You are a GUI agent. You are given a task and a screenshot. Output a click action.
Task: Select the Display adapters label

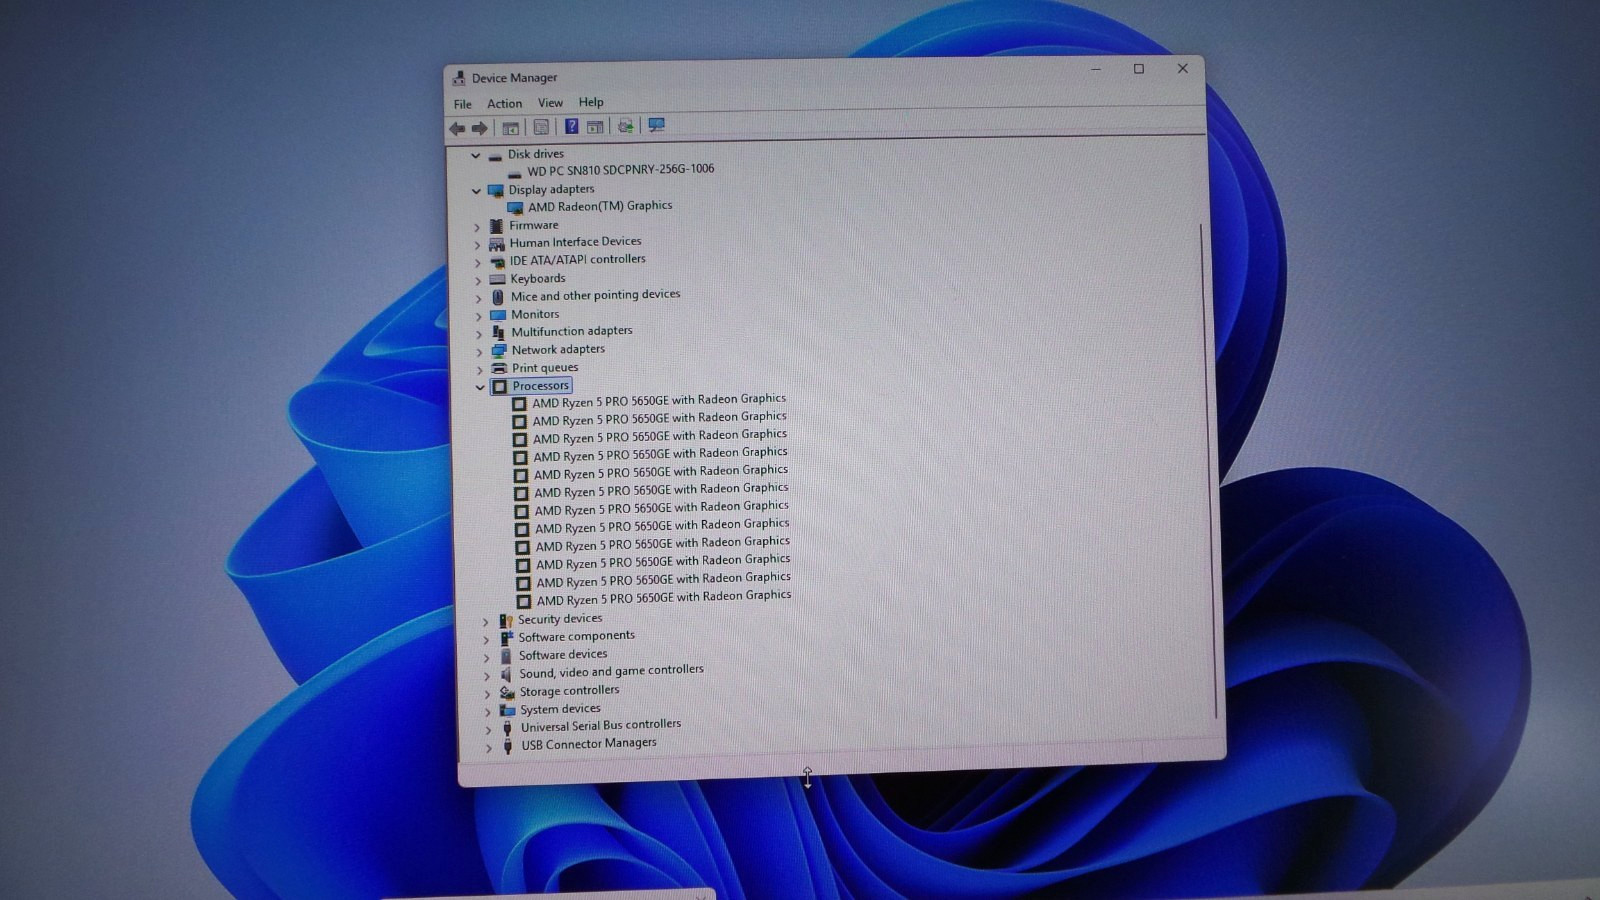551,189
